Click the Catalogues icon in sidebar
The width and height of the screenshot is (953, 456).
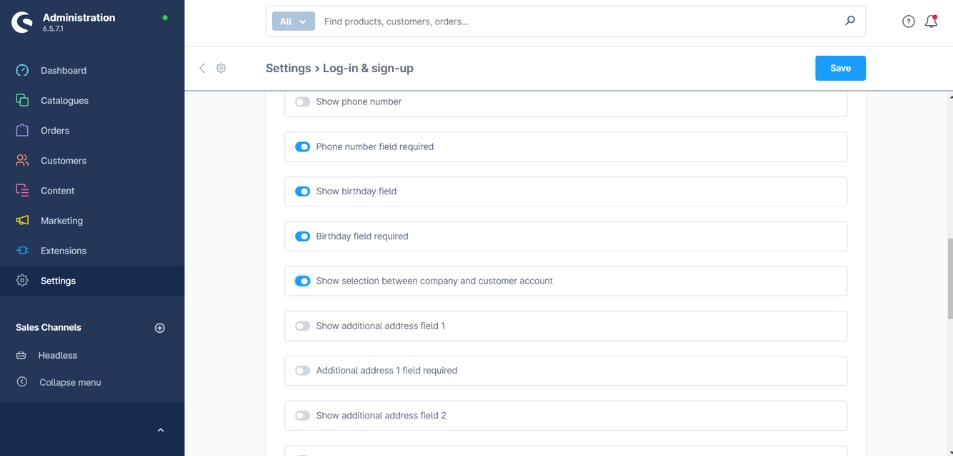click(22, 101)
